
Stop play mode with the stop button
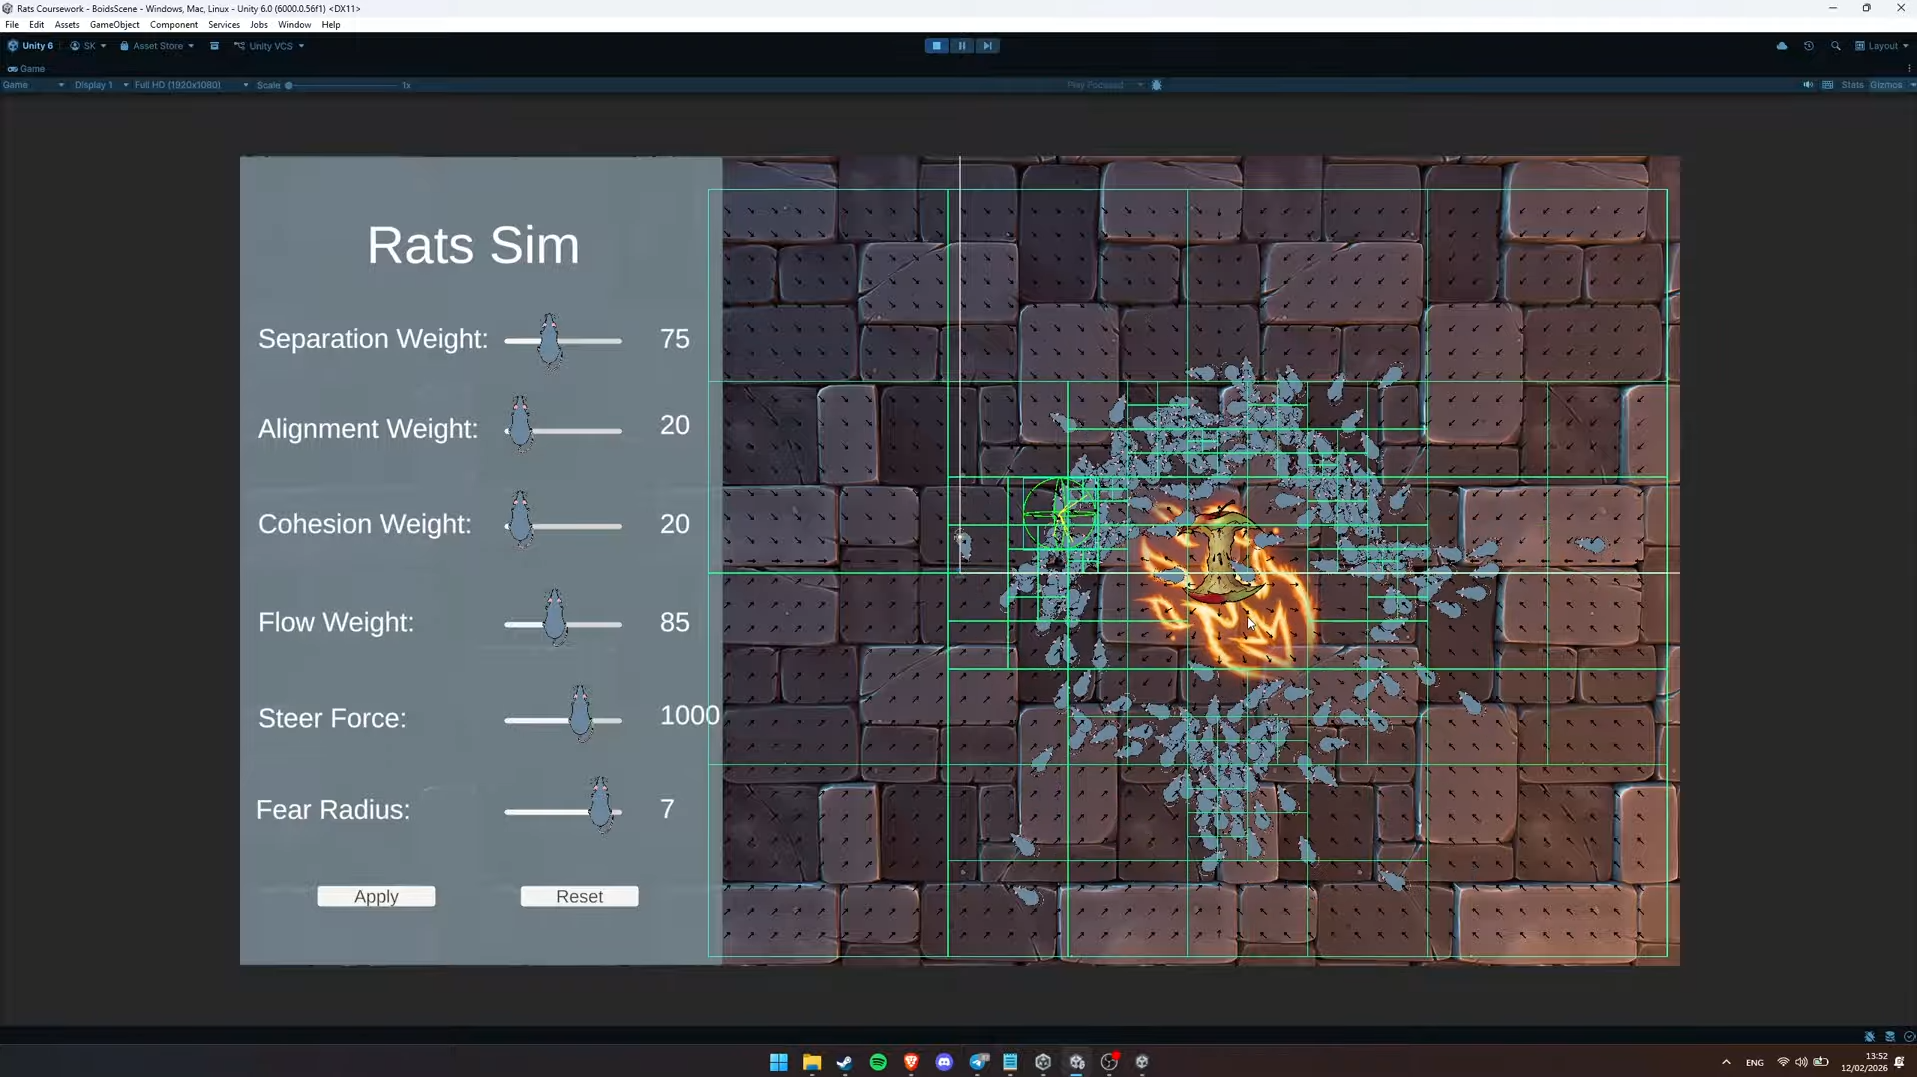click(x=936, y=46)
